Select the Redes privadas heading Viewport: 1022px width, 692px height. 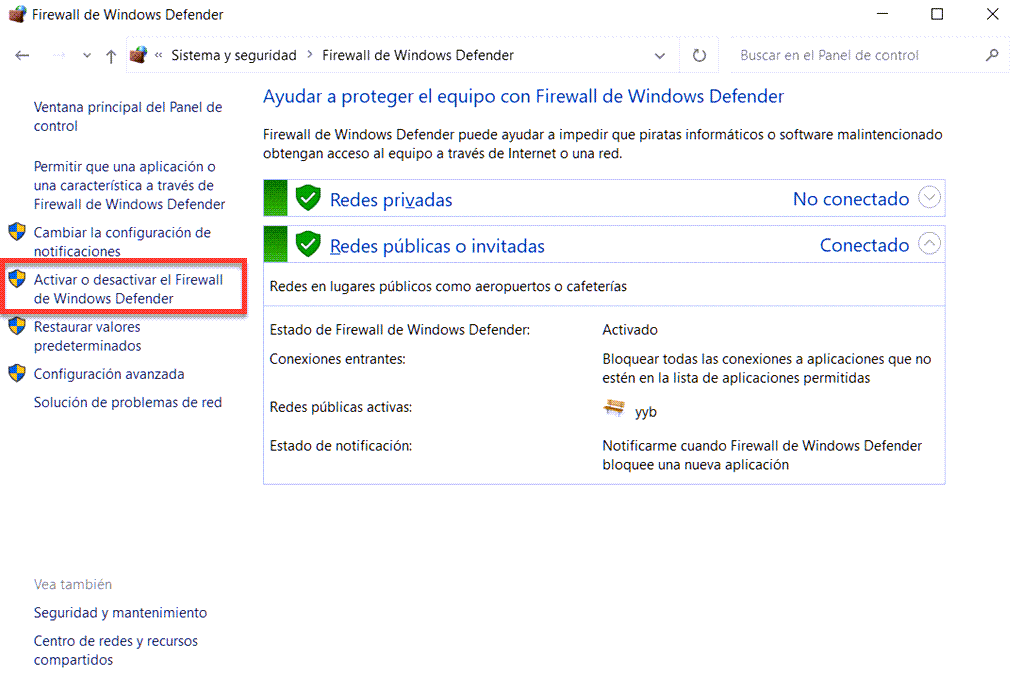[x=391, y=200]
